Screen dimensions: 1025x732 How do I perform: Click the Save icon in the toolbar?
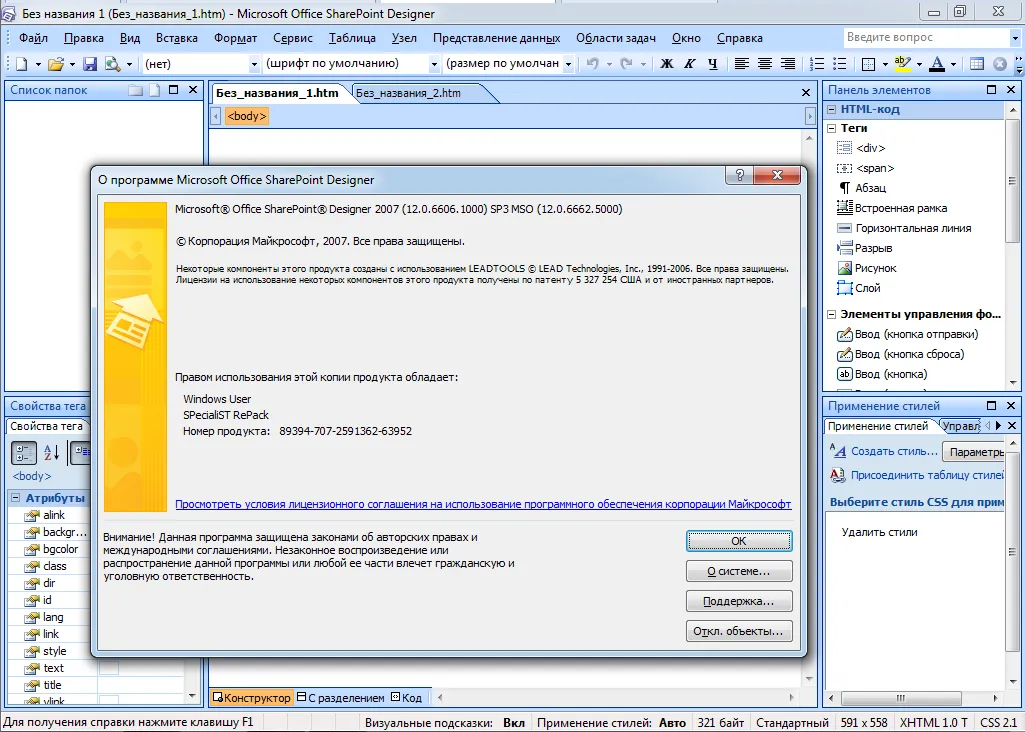(90, 64)
